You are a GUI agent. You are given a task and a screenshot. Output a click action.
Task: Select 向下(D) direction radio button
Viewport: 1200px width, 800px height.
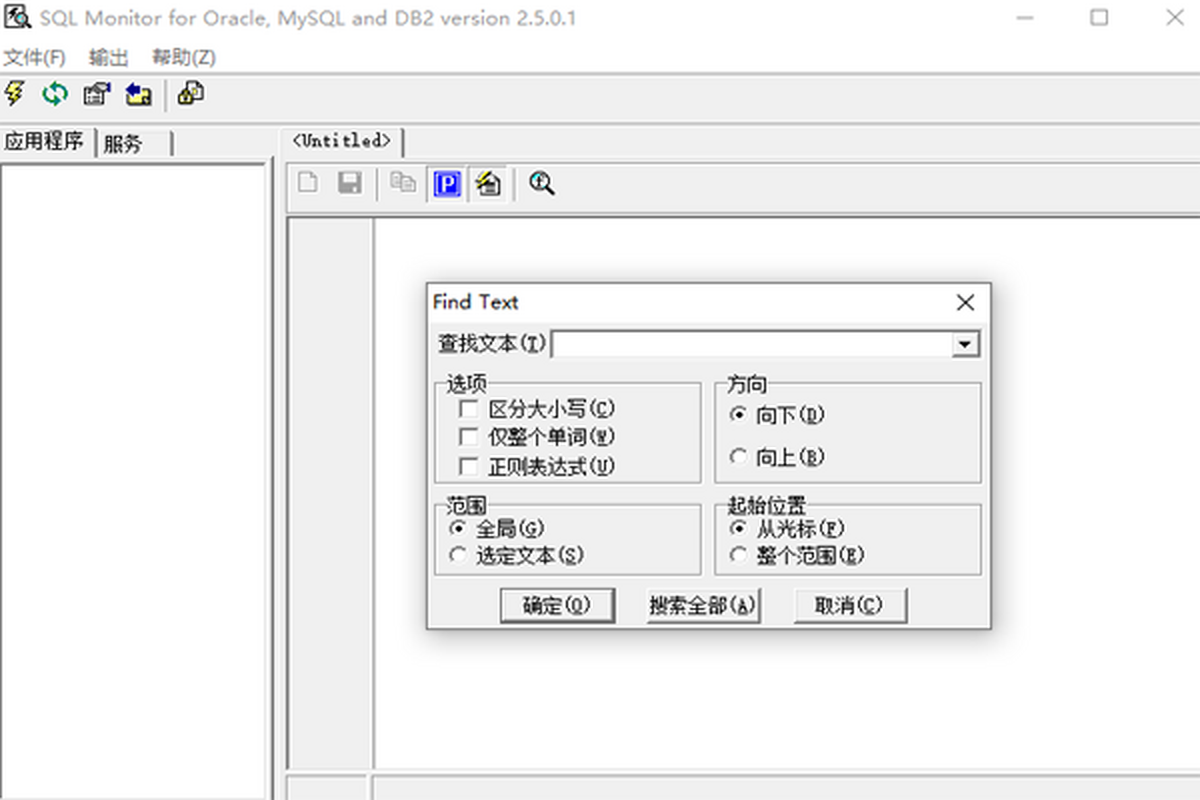739,414
